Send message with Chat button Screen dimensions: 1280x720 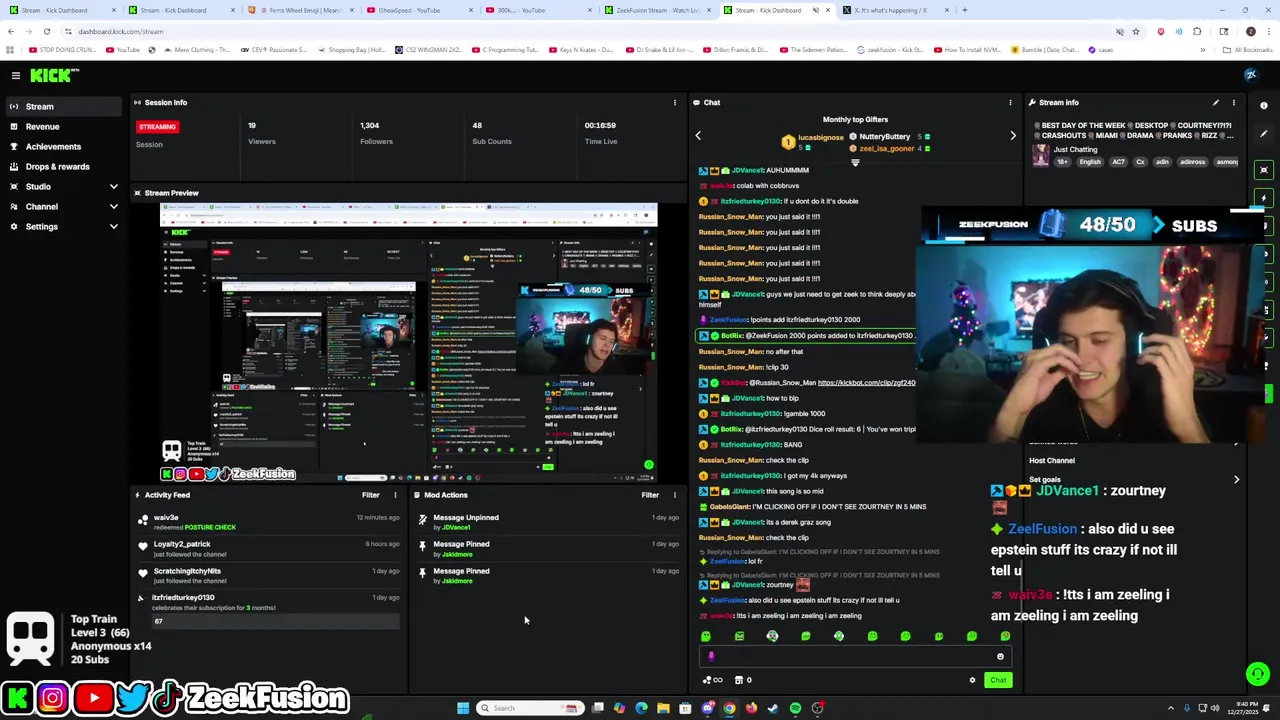point(998,680)
